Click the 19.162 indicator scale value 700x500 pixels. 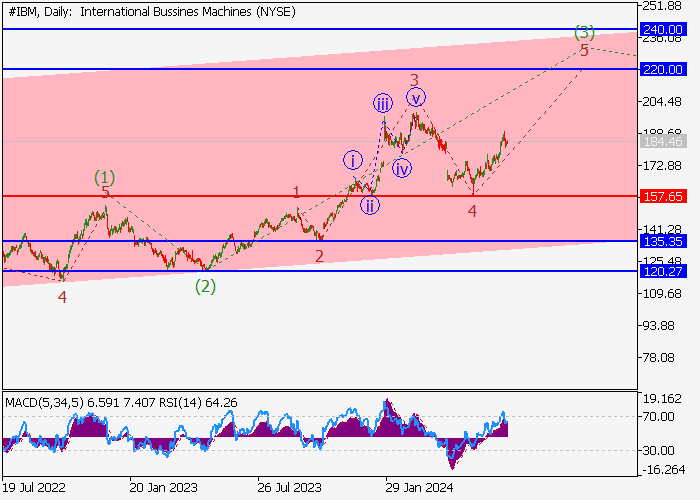point(662,399)
